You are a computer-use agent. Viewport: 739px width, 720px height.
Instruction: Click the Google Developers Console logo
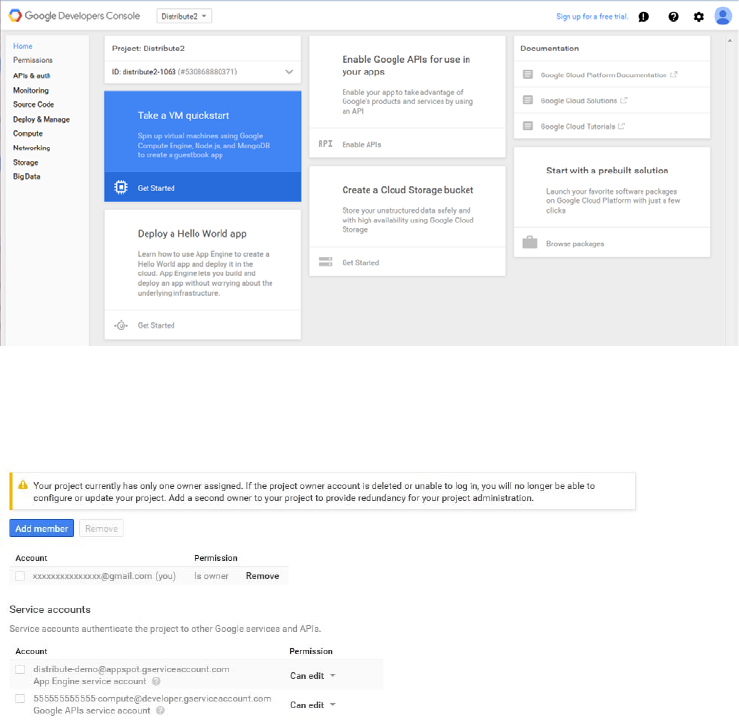point(74,16)
